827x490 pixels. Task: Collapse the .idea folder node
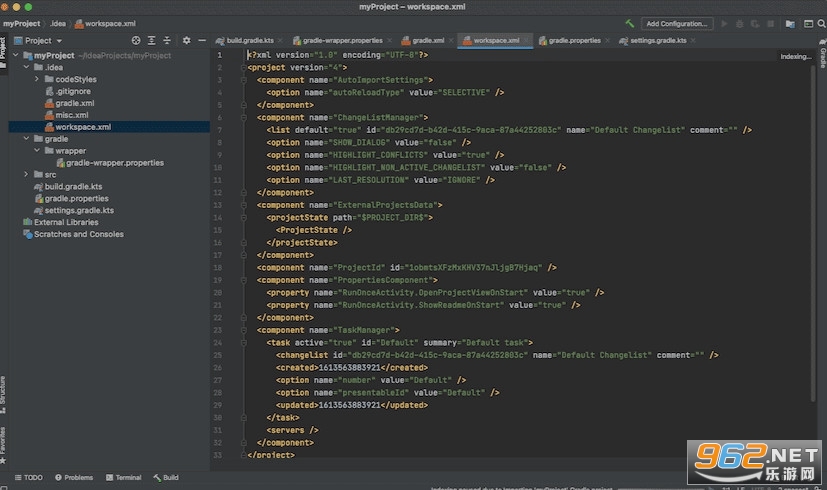[26, 67]
